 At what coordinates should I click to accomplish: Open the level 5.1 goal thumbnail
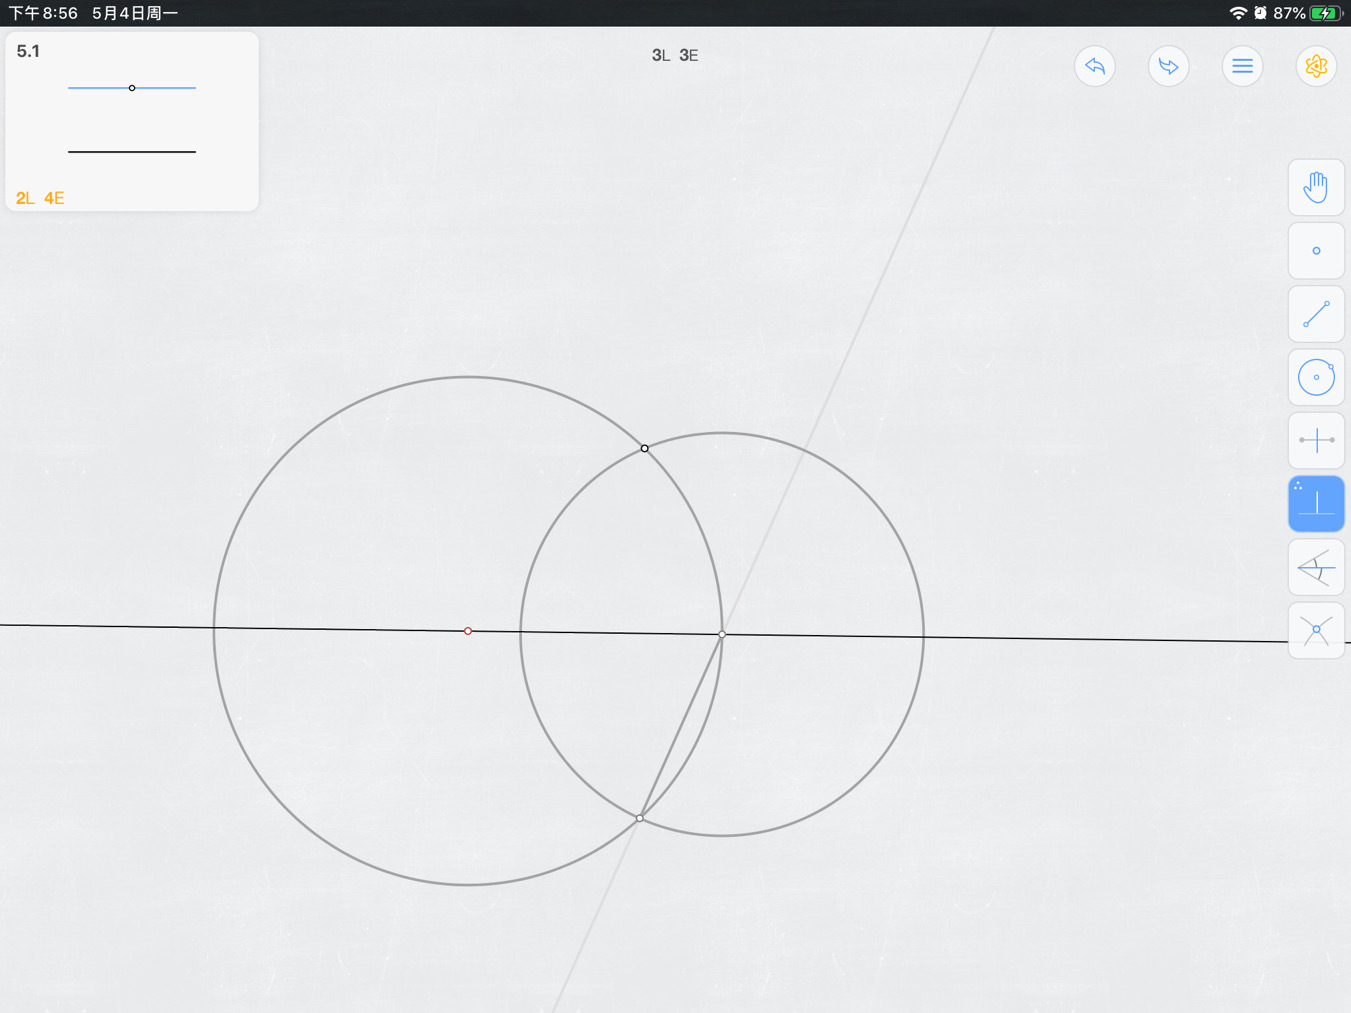tap(132, 121)
